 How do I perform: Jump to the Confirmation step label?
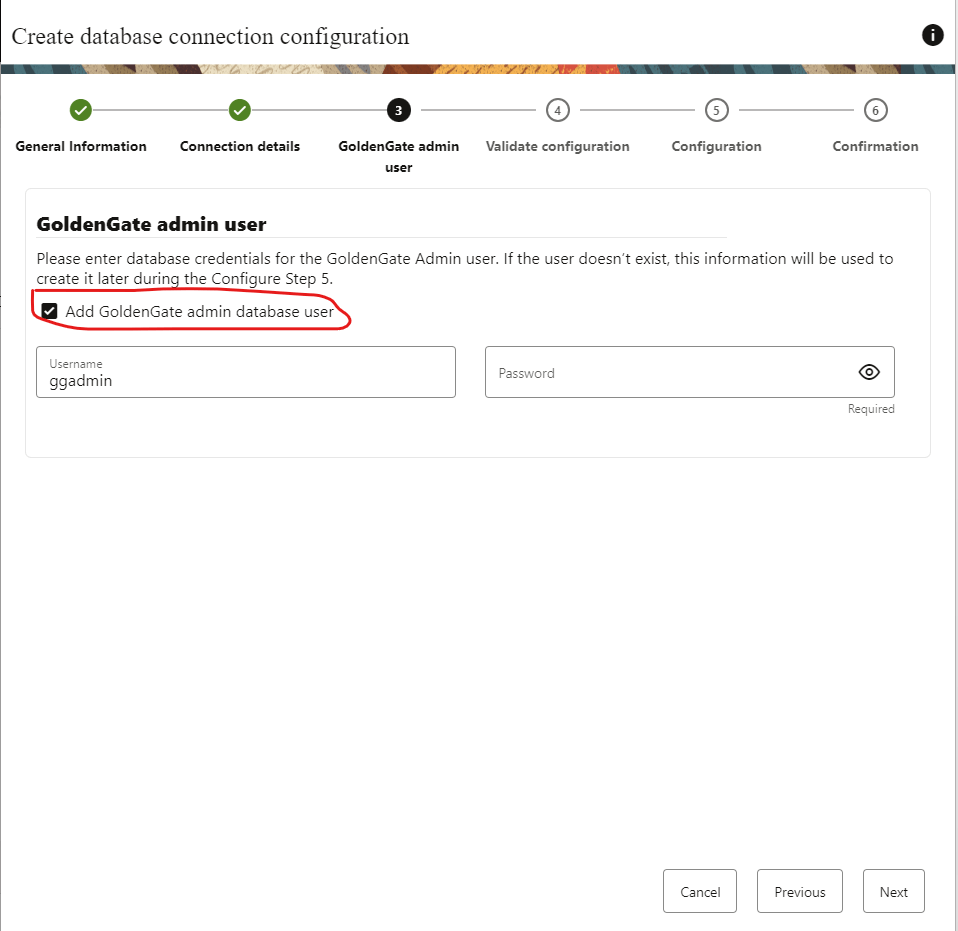pos(875,146)
